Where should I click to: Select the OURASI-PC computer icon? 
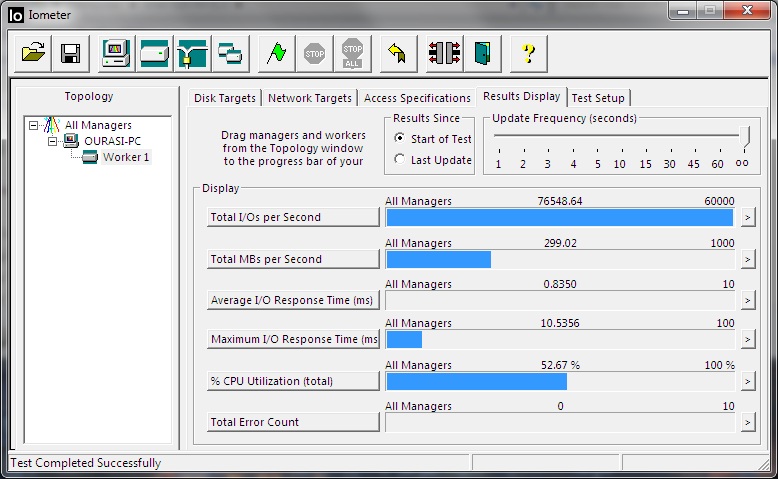pyautogui.click(x=70, y=141)
